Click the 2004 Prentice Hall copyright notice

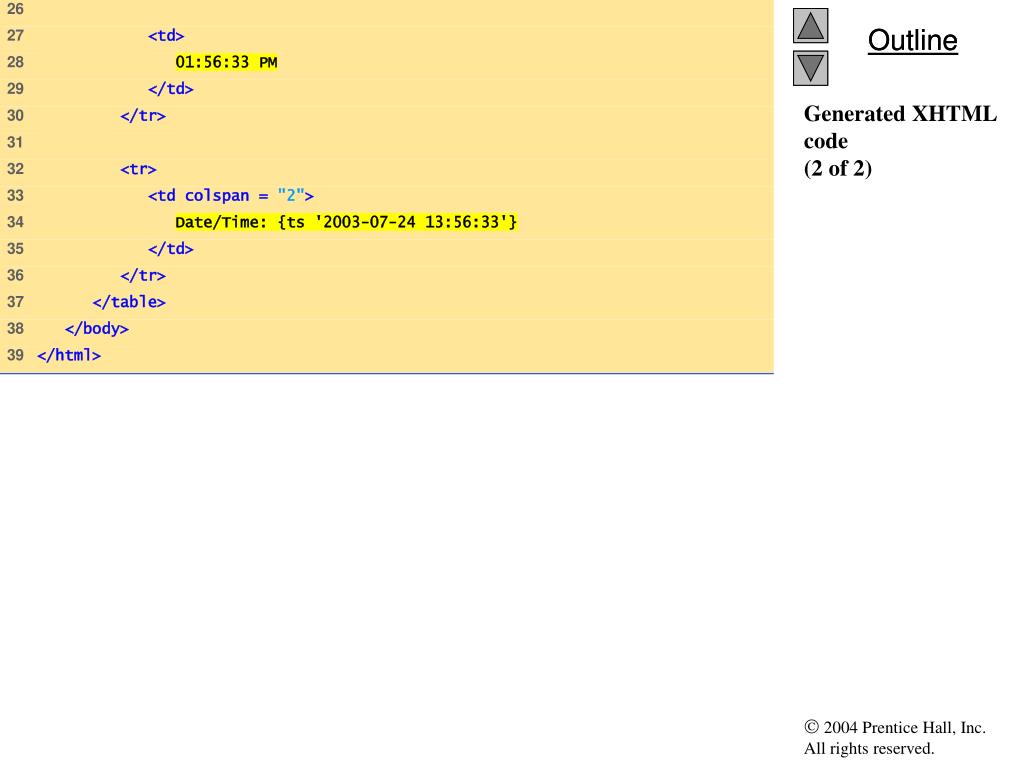tap(895, 728)
